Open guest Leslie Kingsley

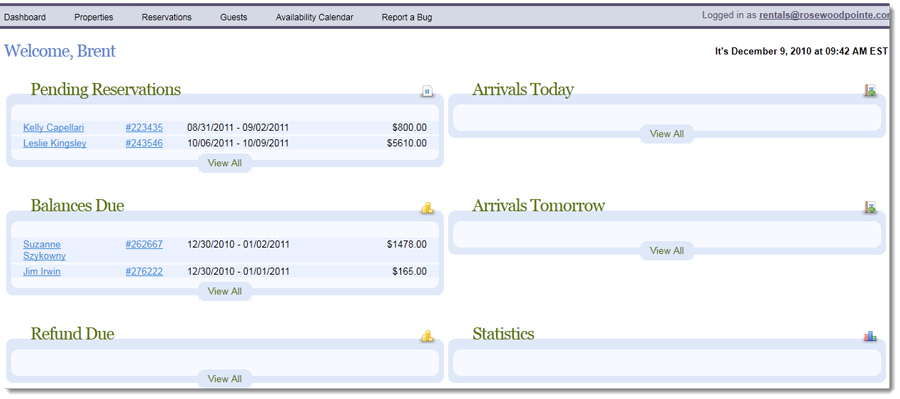coord(55,143)
